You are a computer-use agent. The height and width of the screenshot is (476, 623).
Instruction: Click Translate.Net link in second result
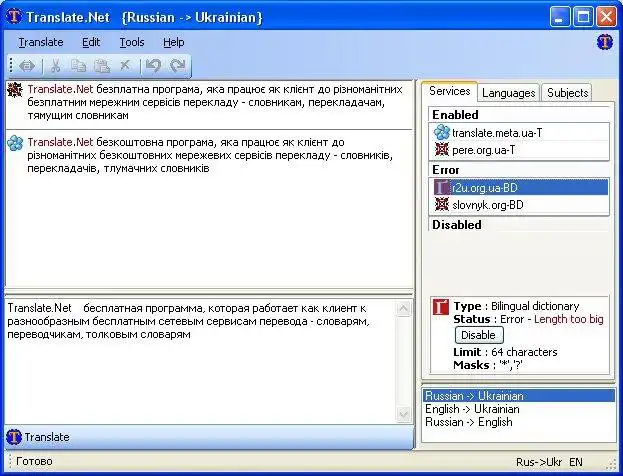tap(60, 142)
